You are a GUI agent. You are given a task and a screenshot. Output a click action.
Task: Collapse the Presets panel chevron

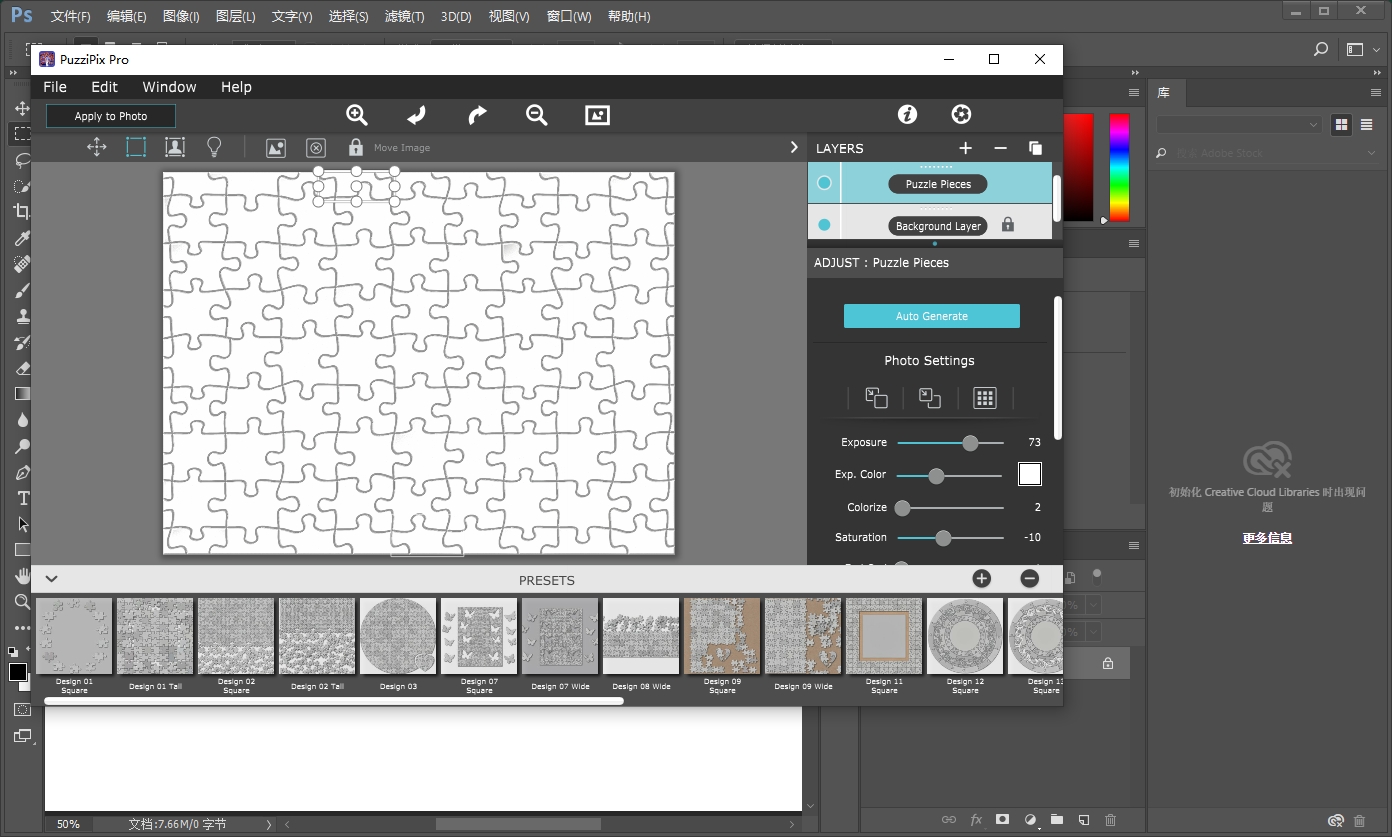51,579
